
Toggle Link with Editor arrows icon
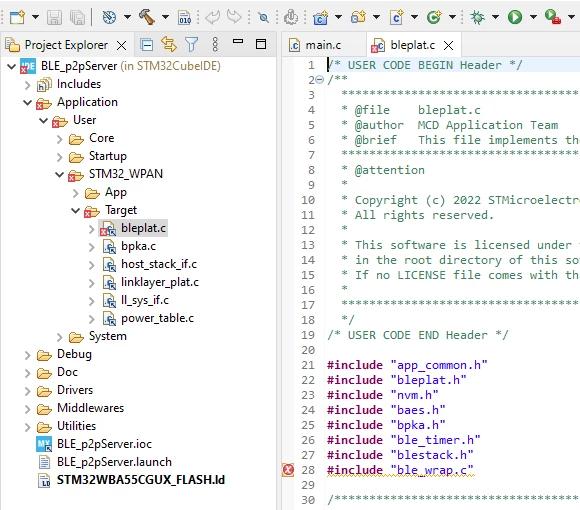pos(169,44)
